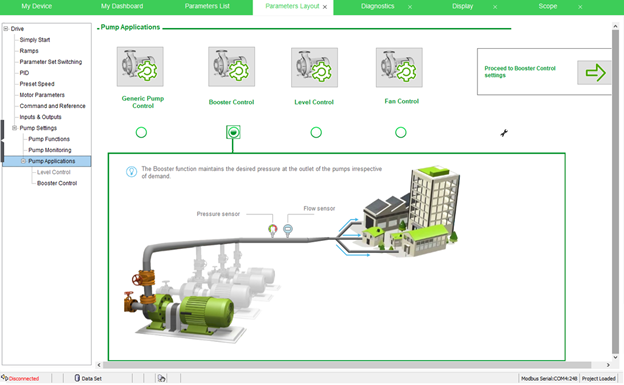This screenshot has height=385, width=624.
Task: Open the My Dashboard tab
Action: point(122,6)
